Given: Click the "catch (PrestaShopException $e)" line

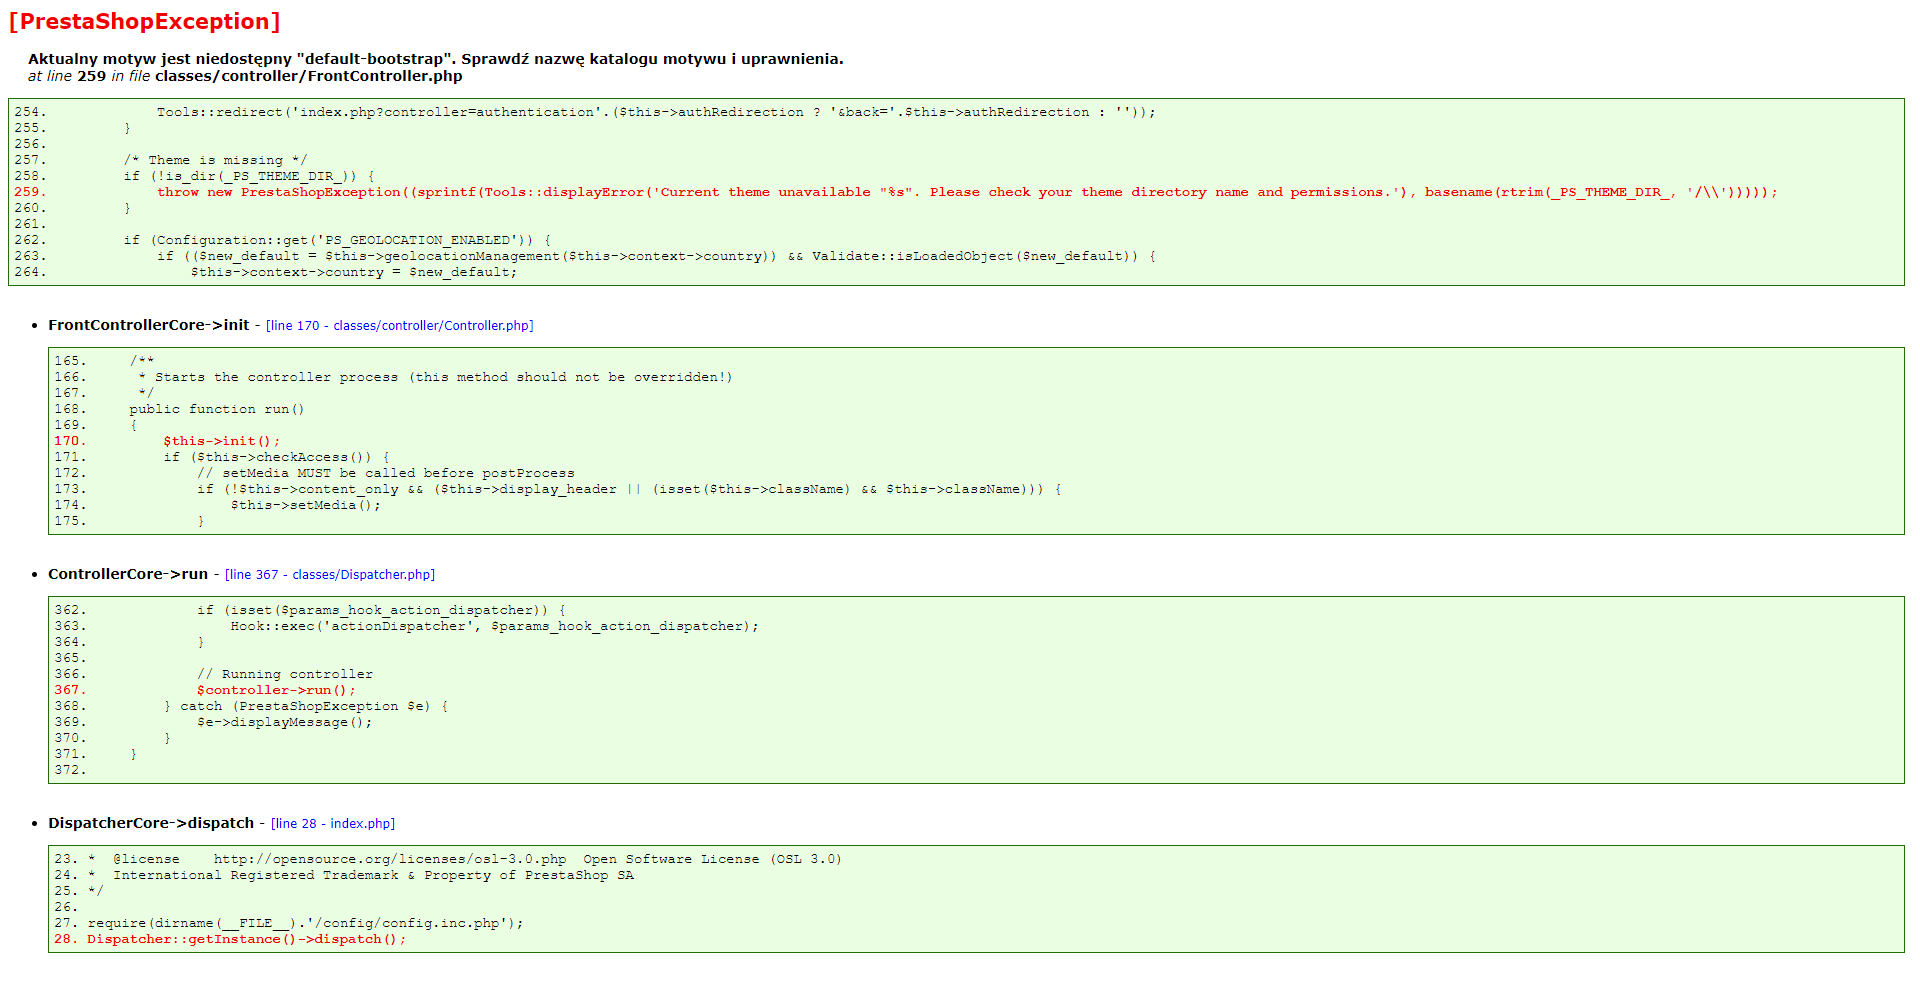Looking at the screenshot, I should (306, 706).
